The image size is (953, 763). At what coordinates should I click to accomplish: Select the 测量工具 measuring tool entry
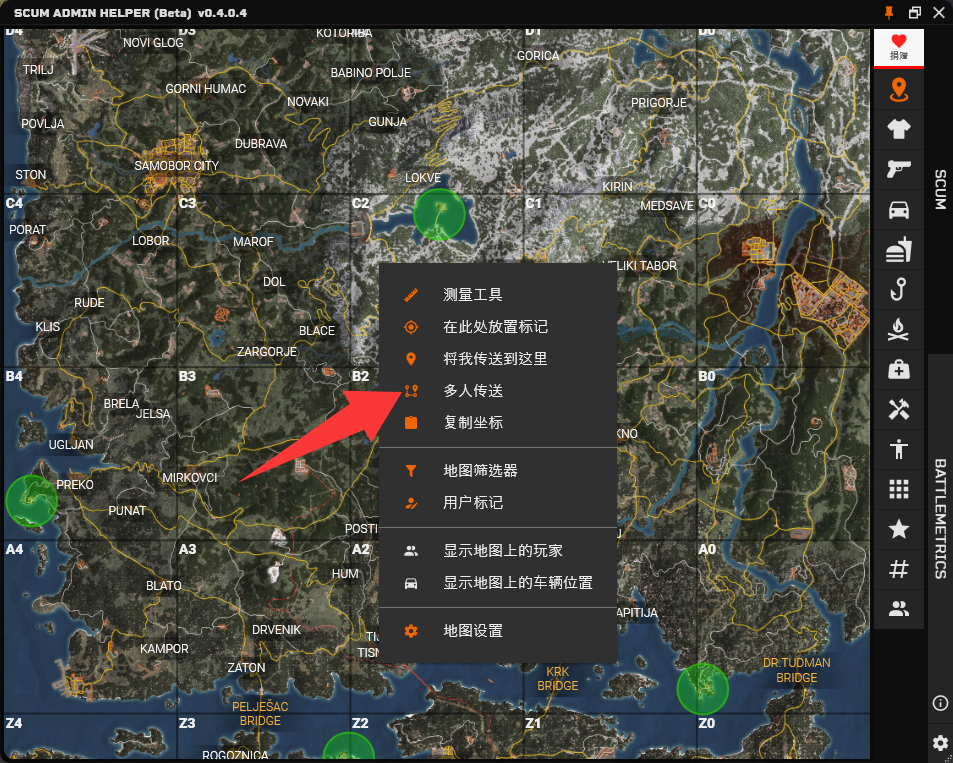[498, 295]
